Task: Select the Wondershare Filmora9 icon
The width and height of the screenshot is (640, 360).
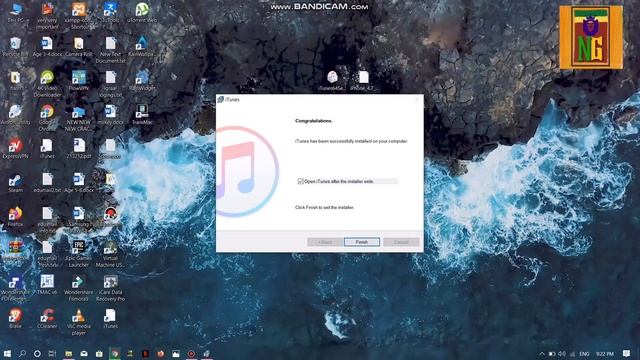Action: 79,288
